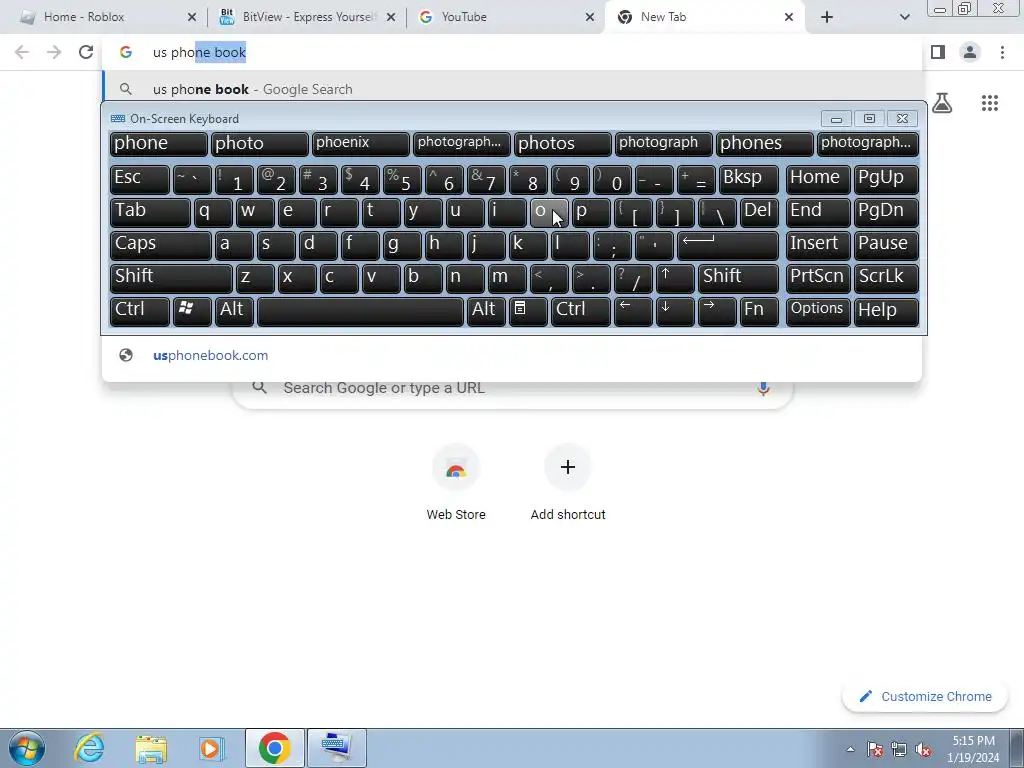Open Google apps grid icon
The width and height of the screenshot is (1024, 768).
[989, 103]
